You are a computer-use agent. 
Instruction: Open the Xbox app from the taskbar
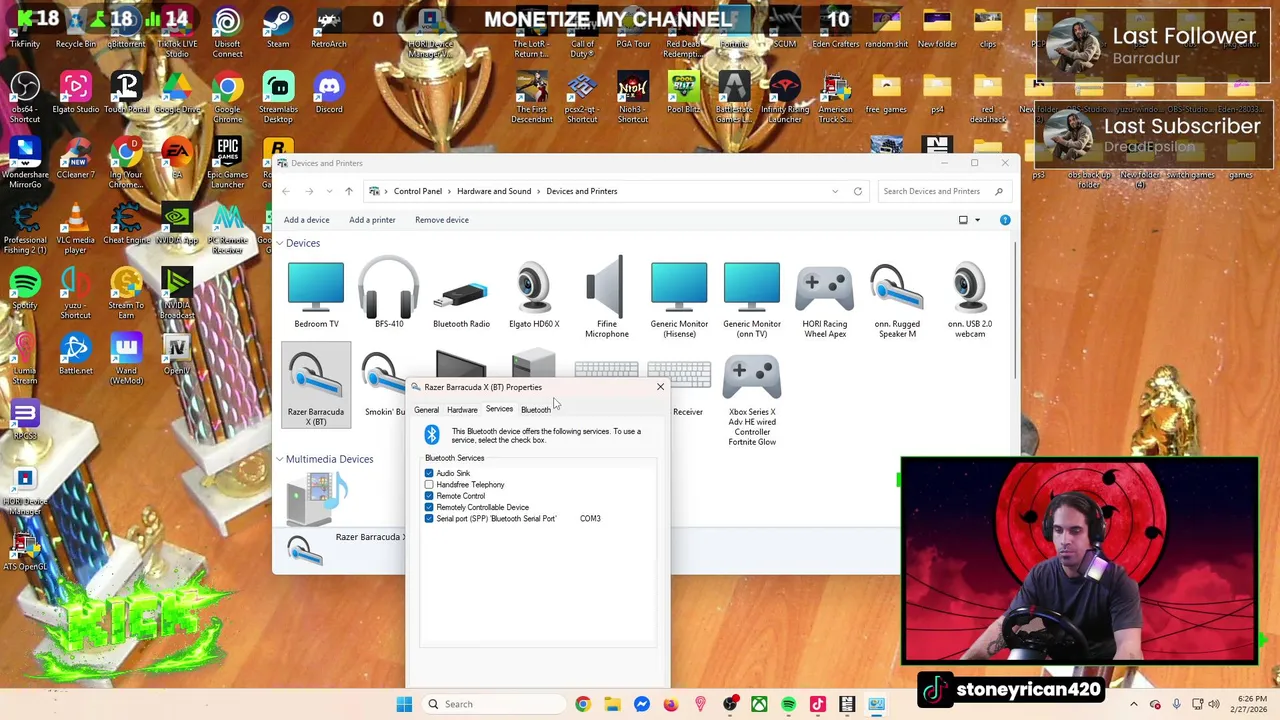click(x=759, y=704)
